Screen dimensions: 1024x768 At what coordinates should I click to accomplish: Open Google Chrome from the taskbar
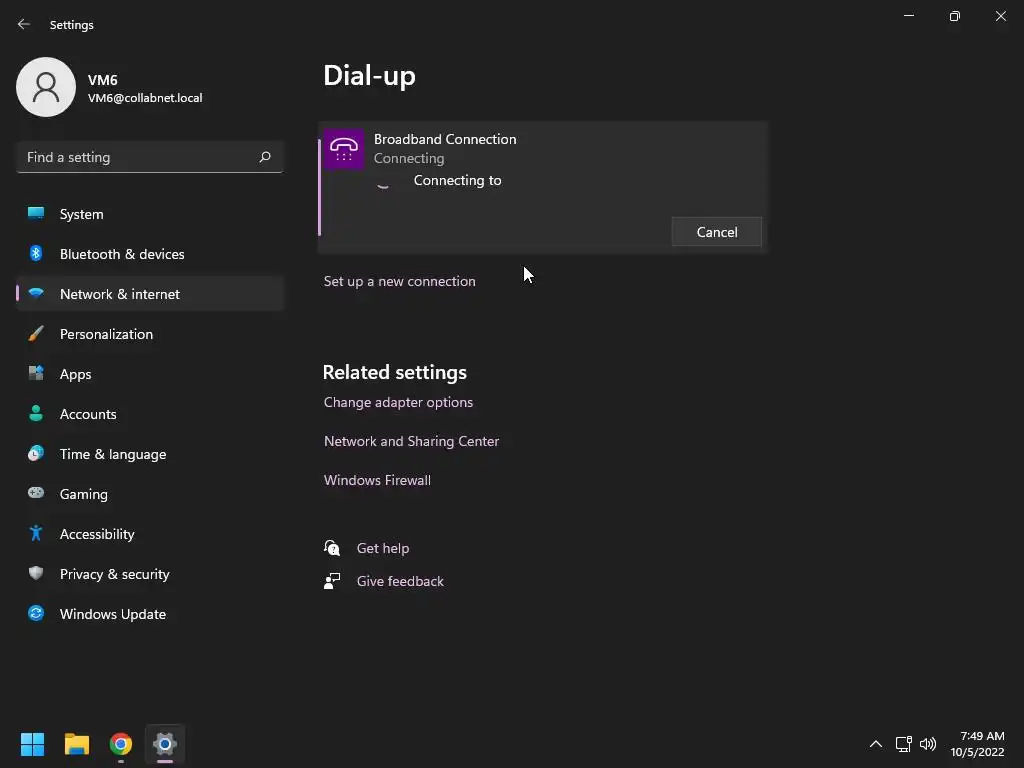tap(121, 744)
